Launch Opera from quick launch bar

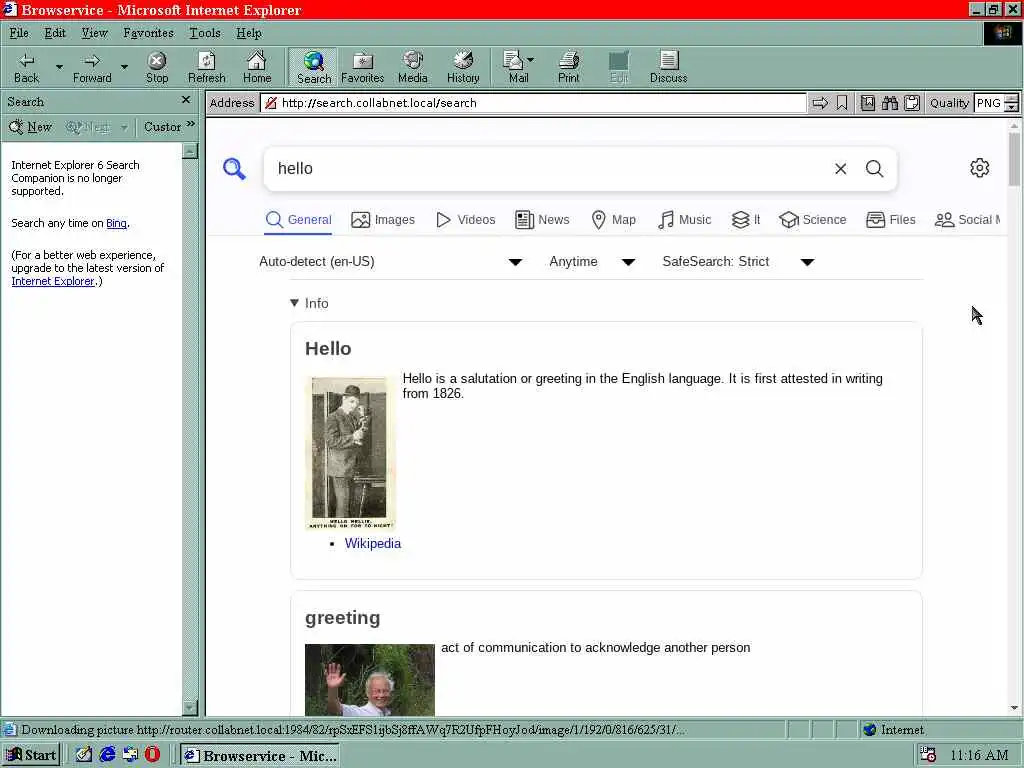pos(153,754)
